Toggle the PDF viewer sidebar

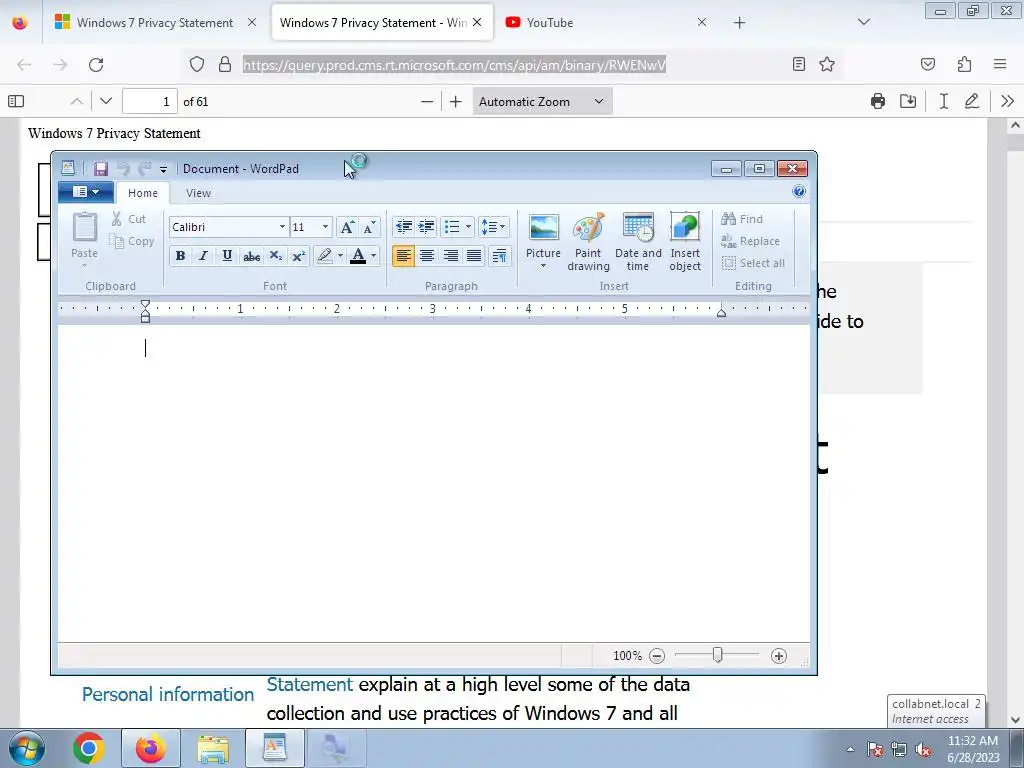click(16, 101)
